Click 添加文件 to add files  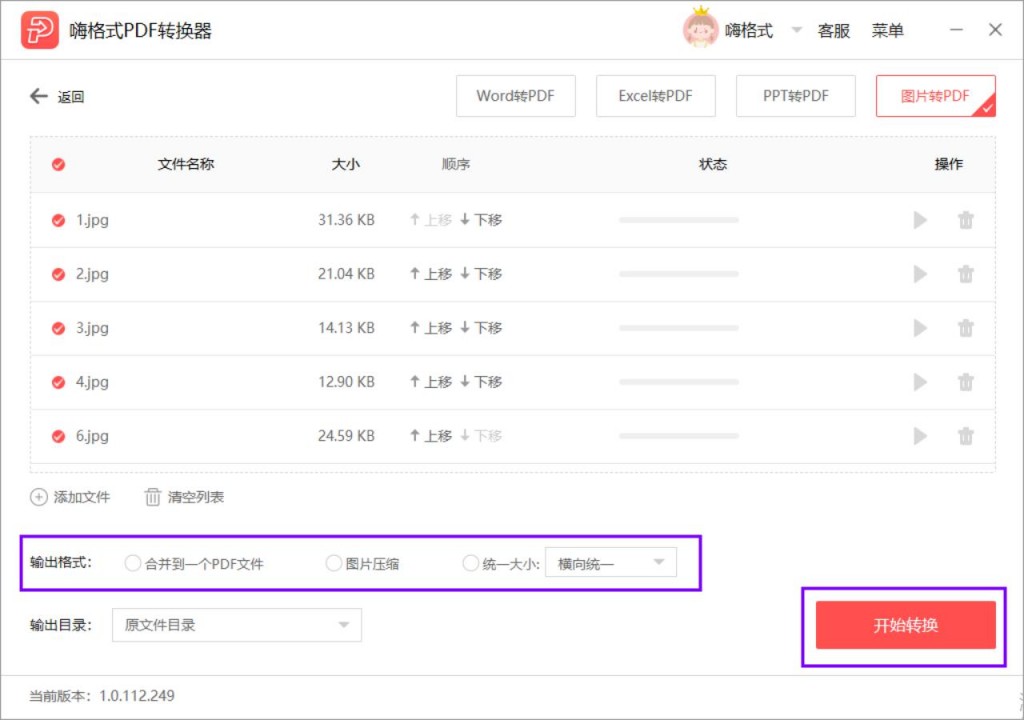(x=70, y=497)
